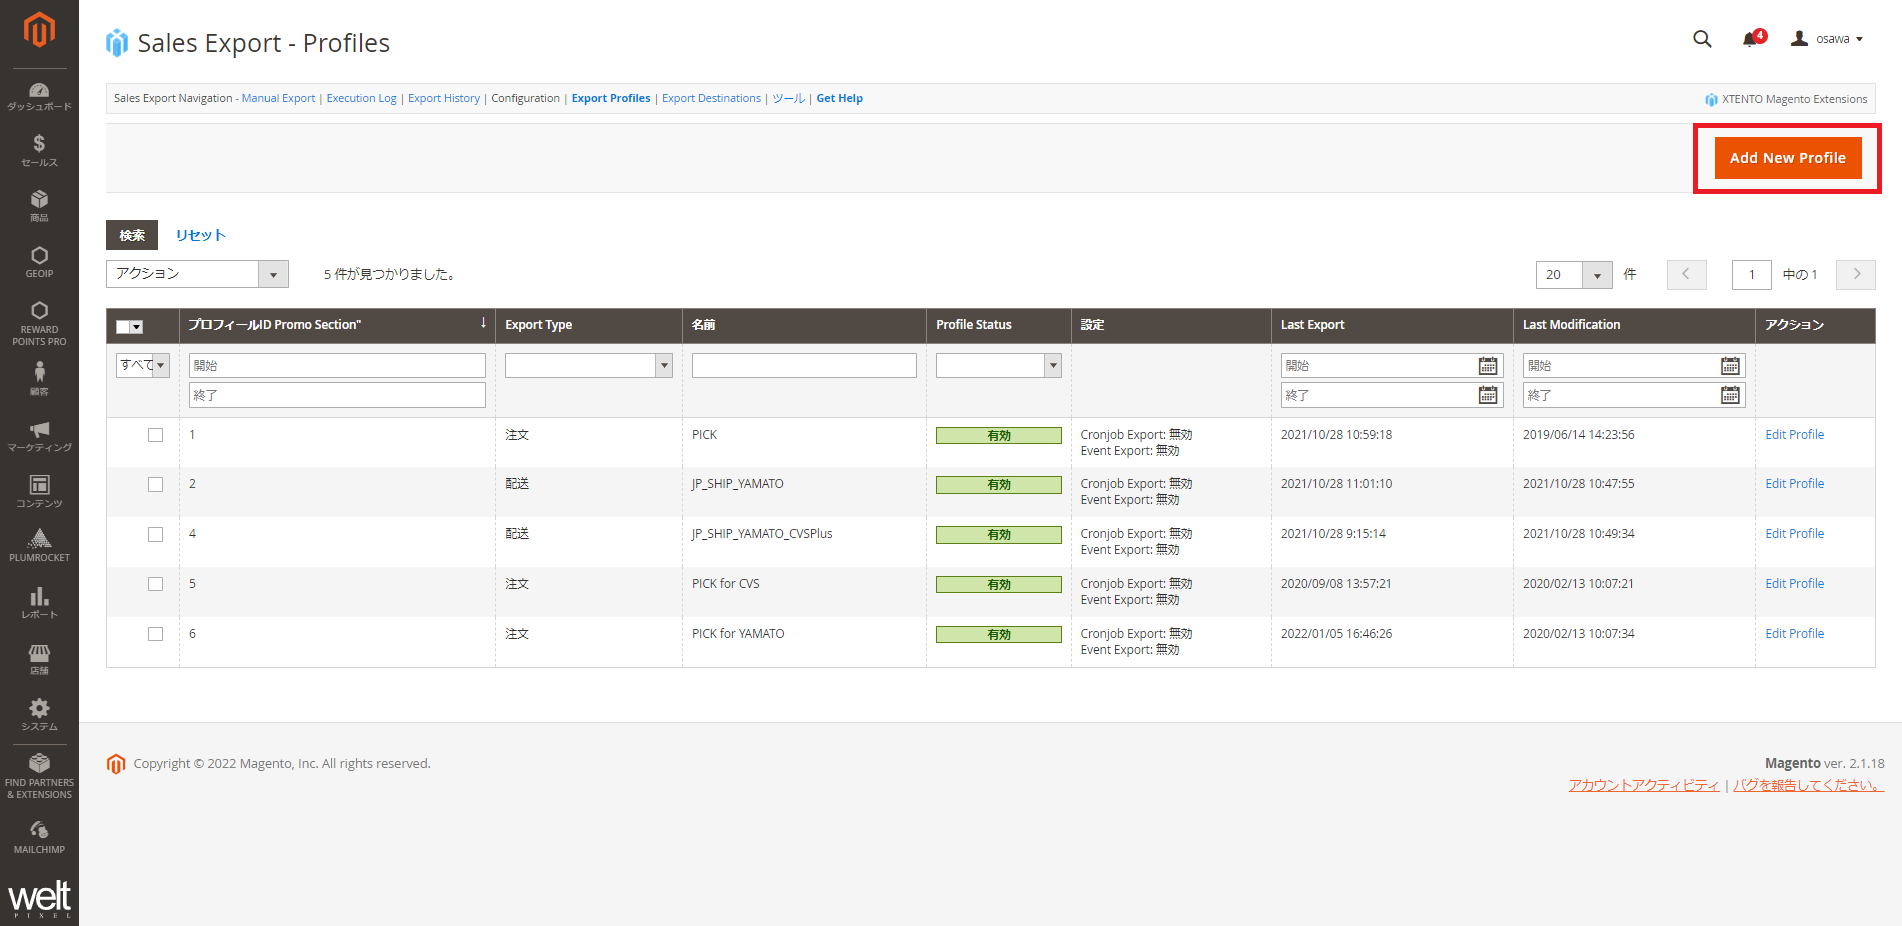Select the checkbox for JP_SHIP_YAMATO row

point(155,484)
